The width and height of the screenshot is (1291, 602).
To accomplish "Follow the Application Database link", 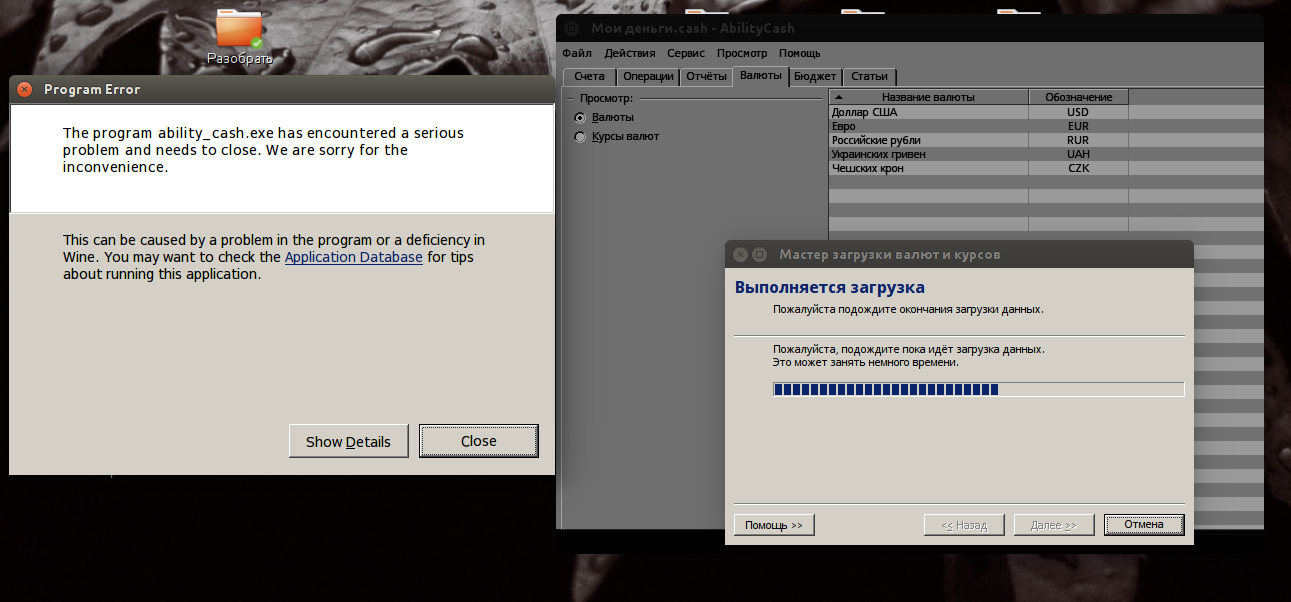I will tap(353, 257).
